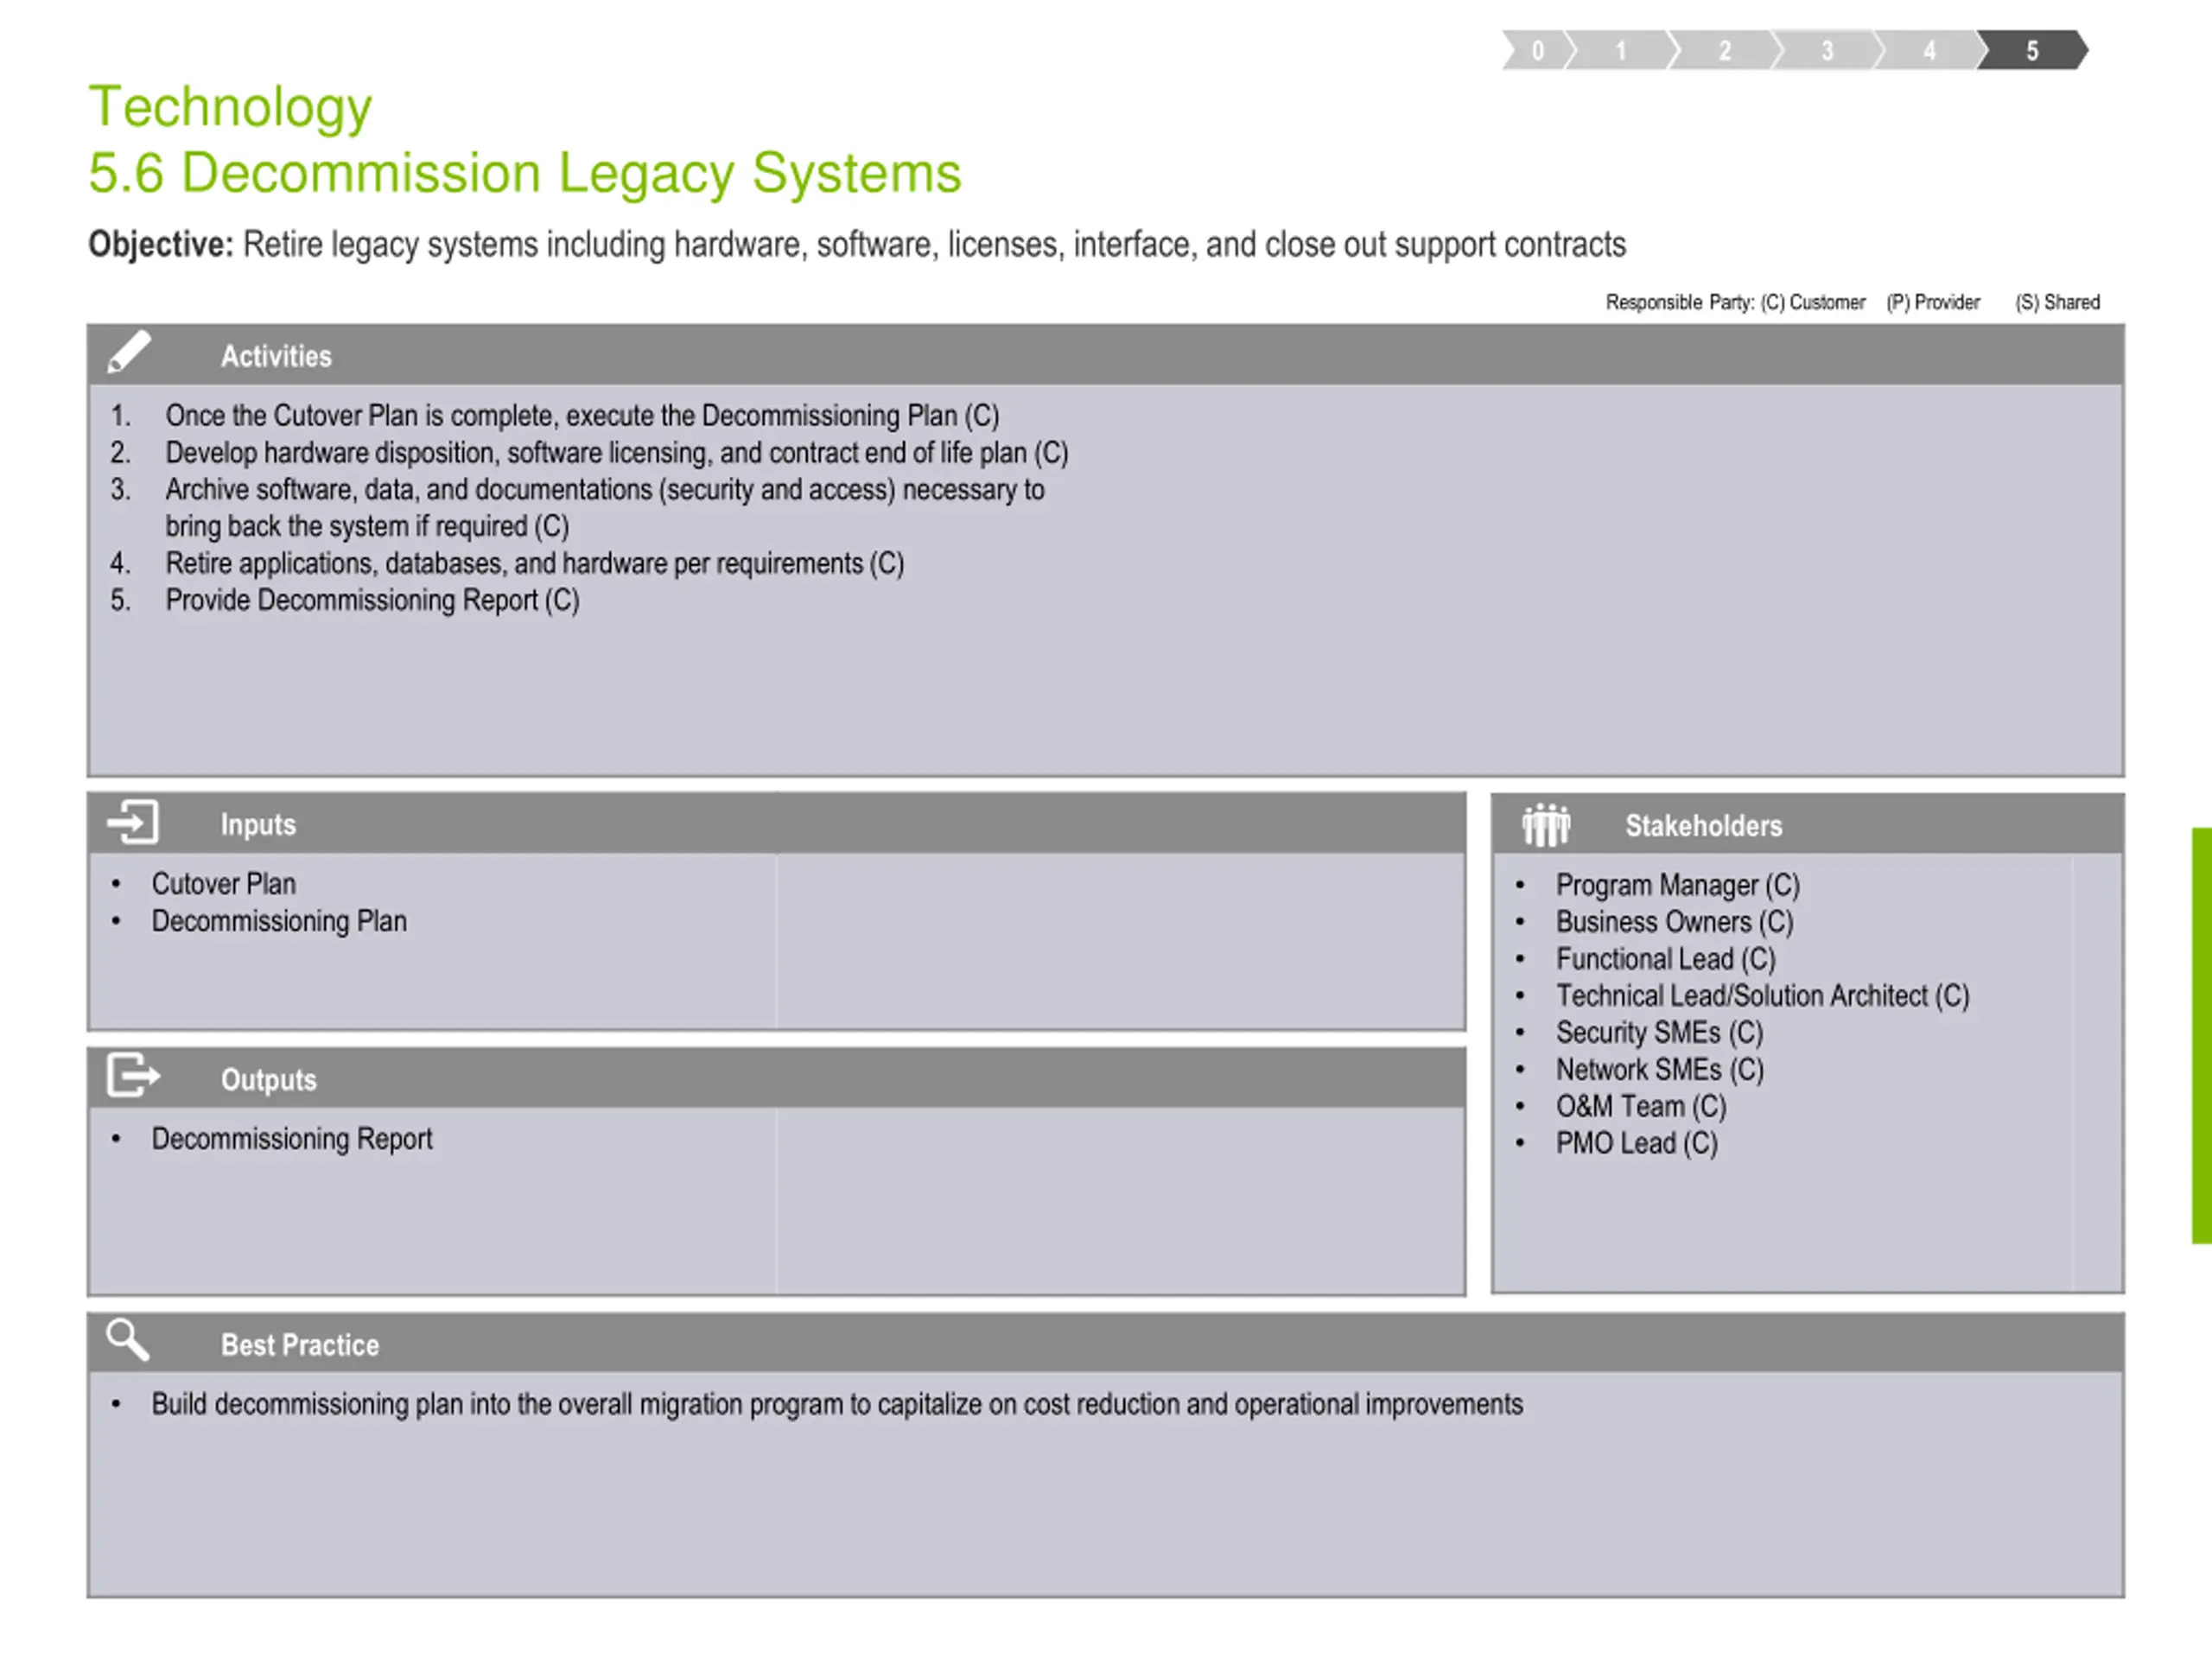The image size is (2212, 1659).
Task: Click the Technology title text
Action: [x=230, y=108]
